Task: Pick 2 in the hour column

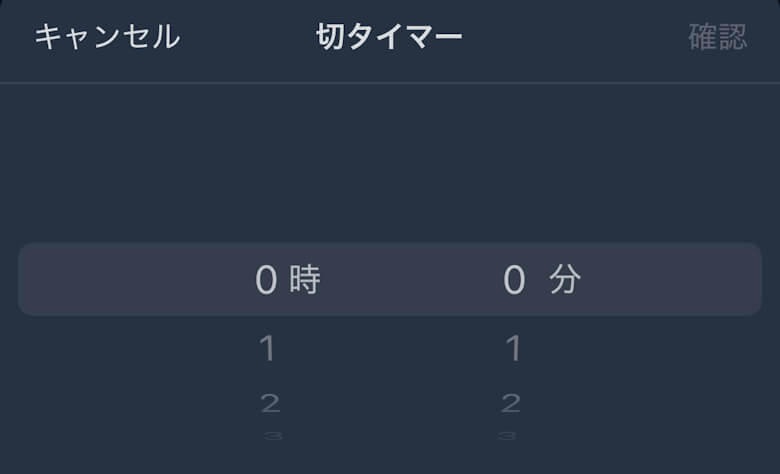Action: coord(269,403)
